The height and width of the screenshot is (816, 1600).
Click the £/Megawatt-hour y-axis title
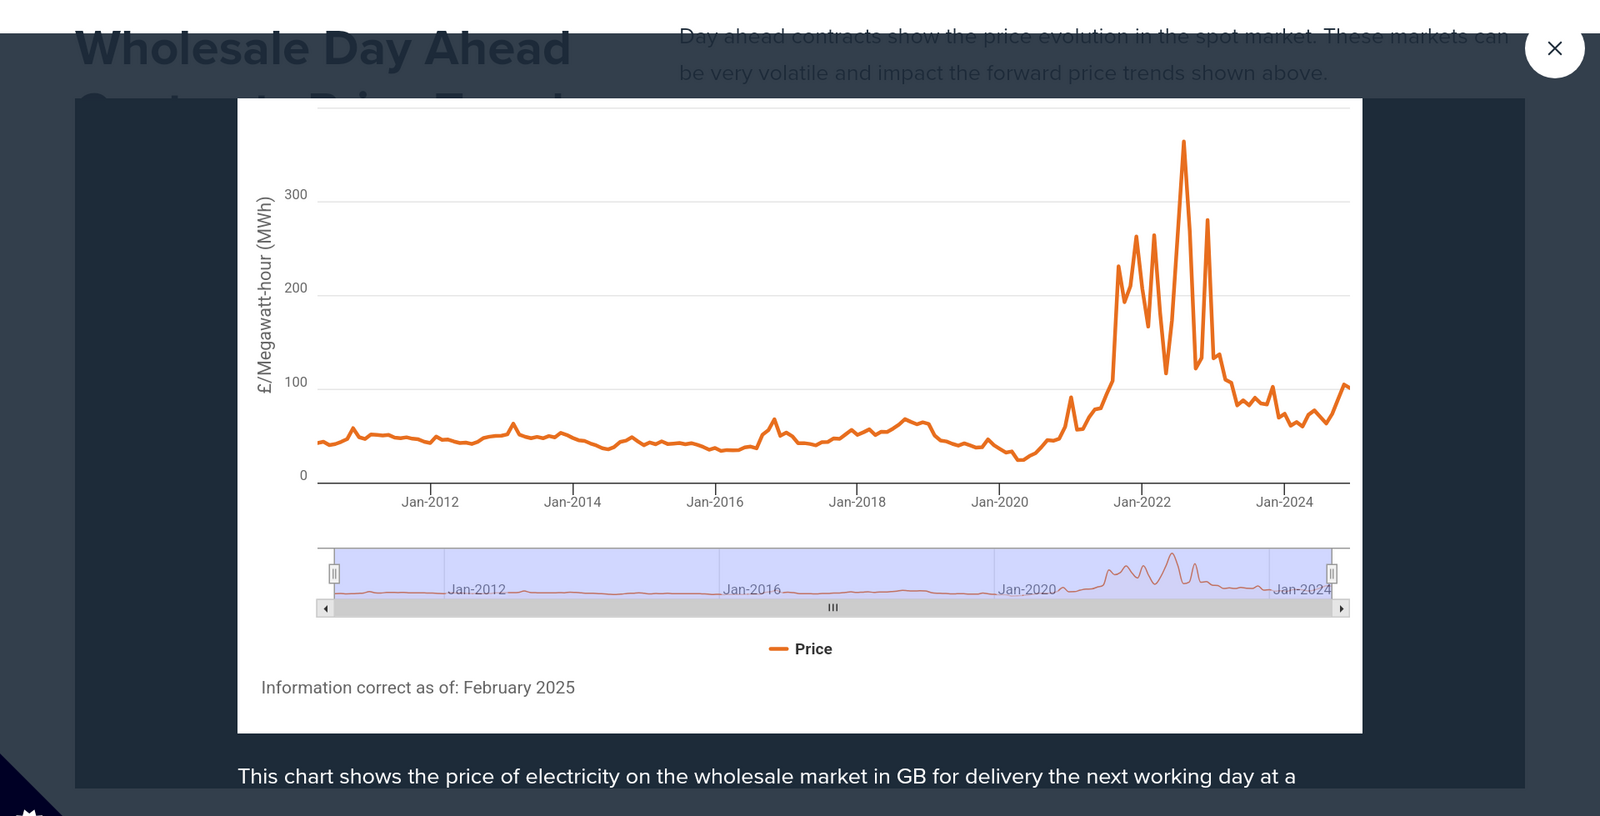(265, 295)
